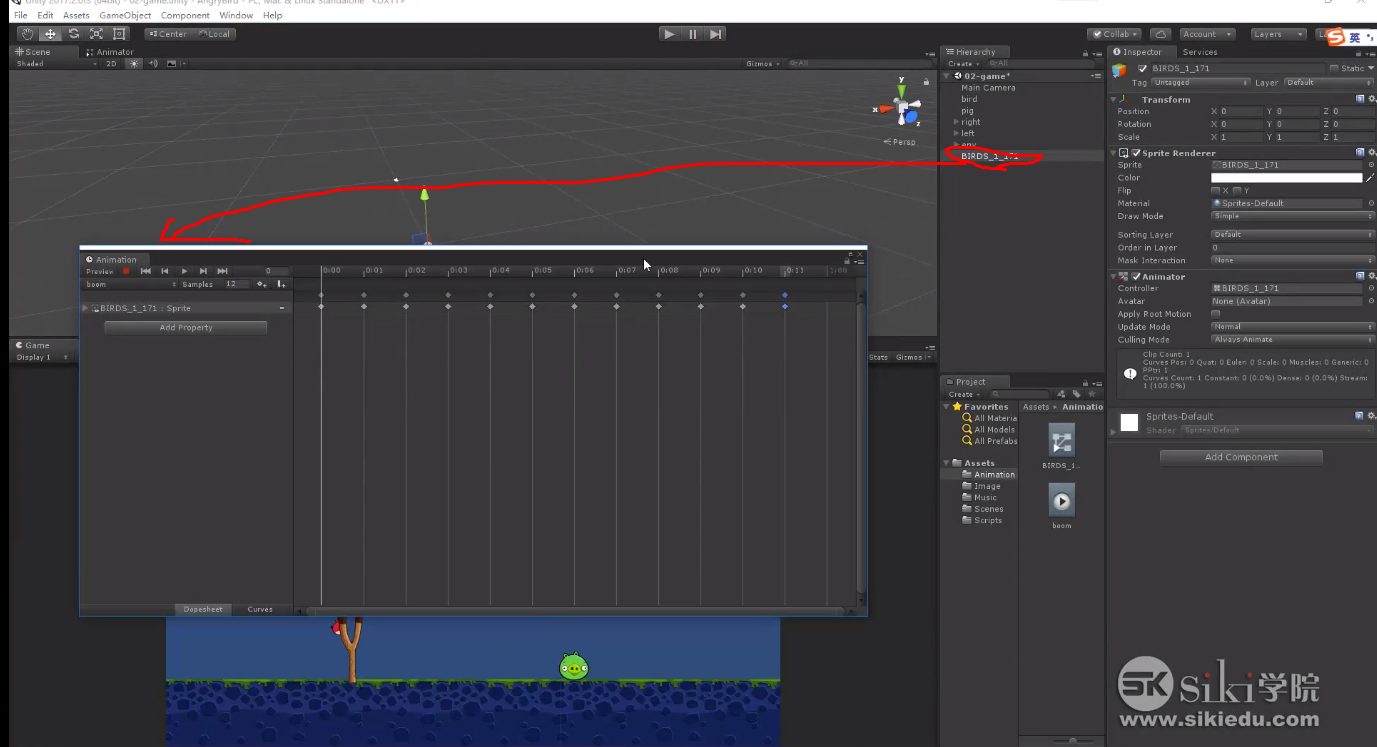The width and height of the screenshot is (1377, 747).
Task: Play the boom animation clip
Action: 184,271
